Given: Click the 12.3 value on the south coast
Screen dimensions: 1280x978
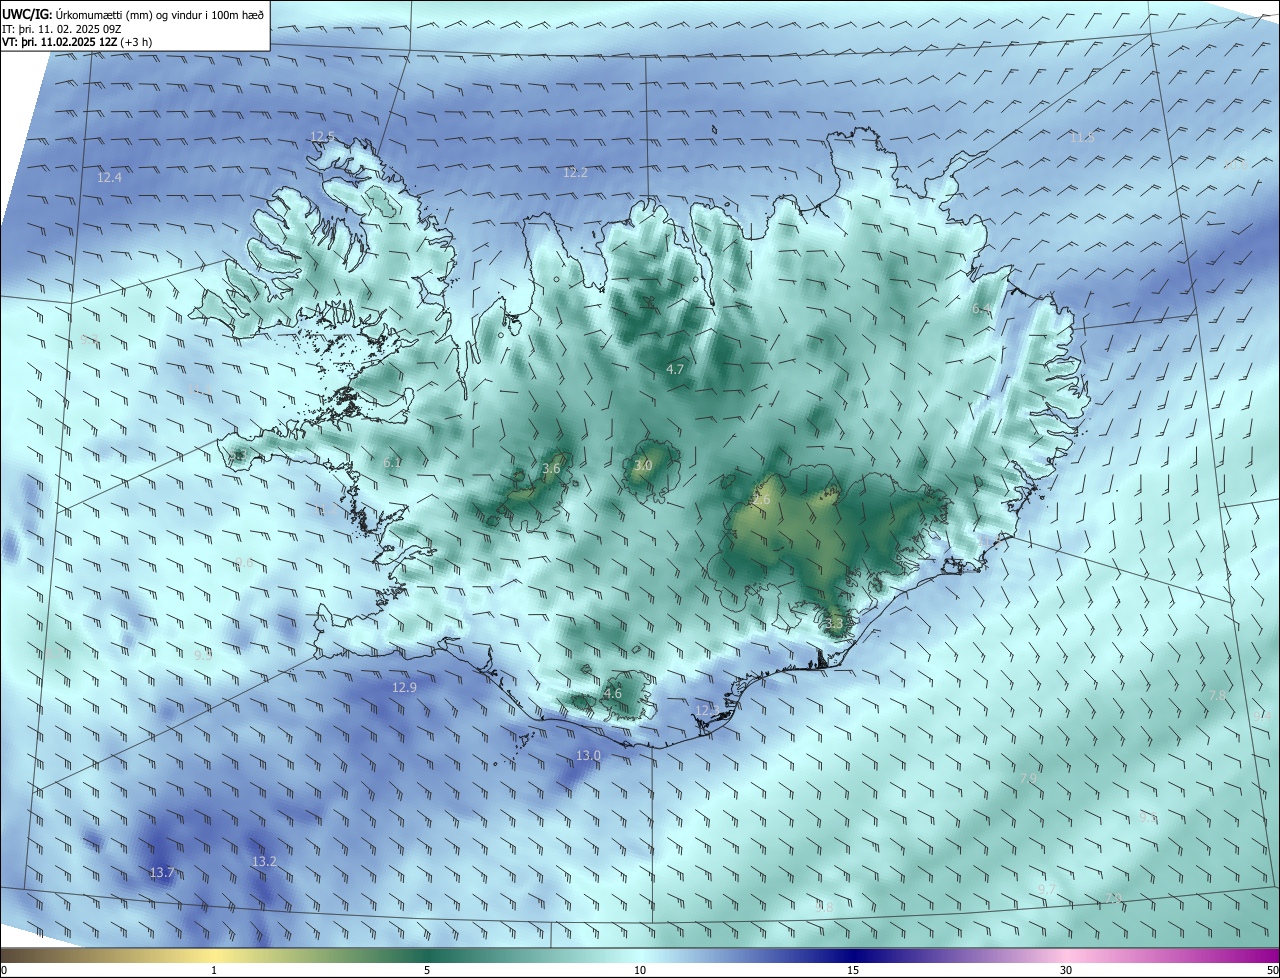Looking at the screenshot, I should (x=707, y=711).
